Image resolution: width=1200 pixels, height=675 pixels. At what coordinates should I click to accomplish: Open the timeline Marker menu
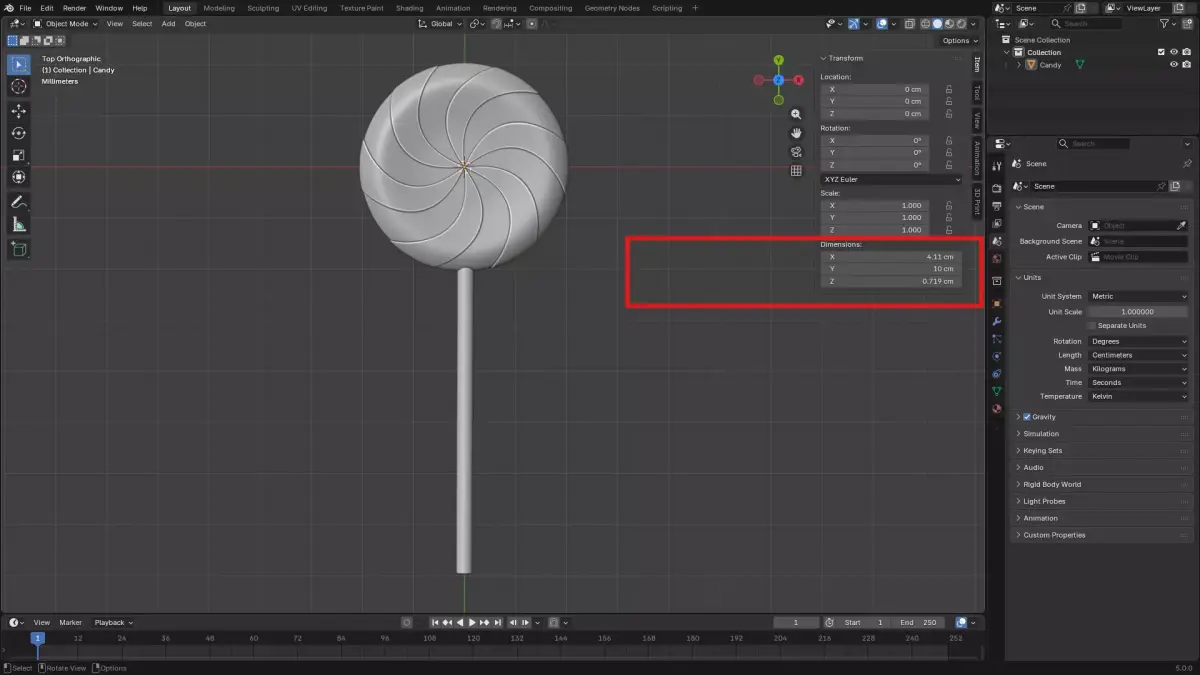(70, 622)
